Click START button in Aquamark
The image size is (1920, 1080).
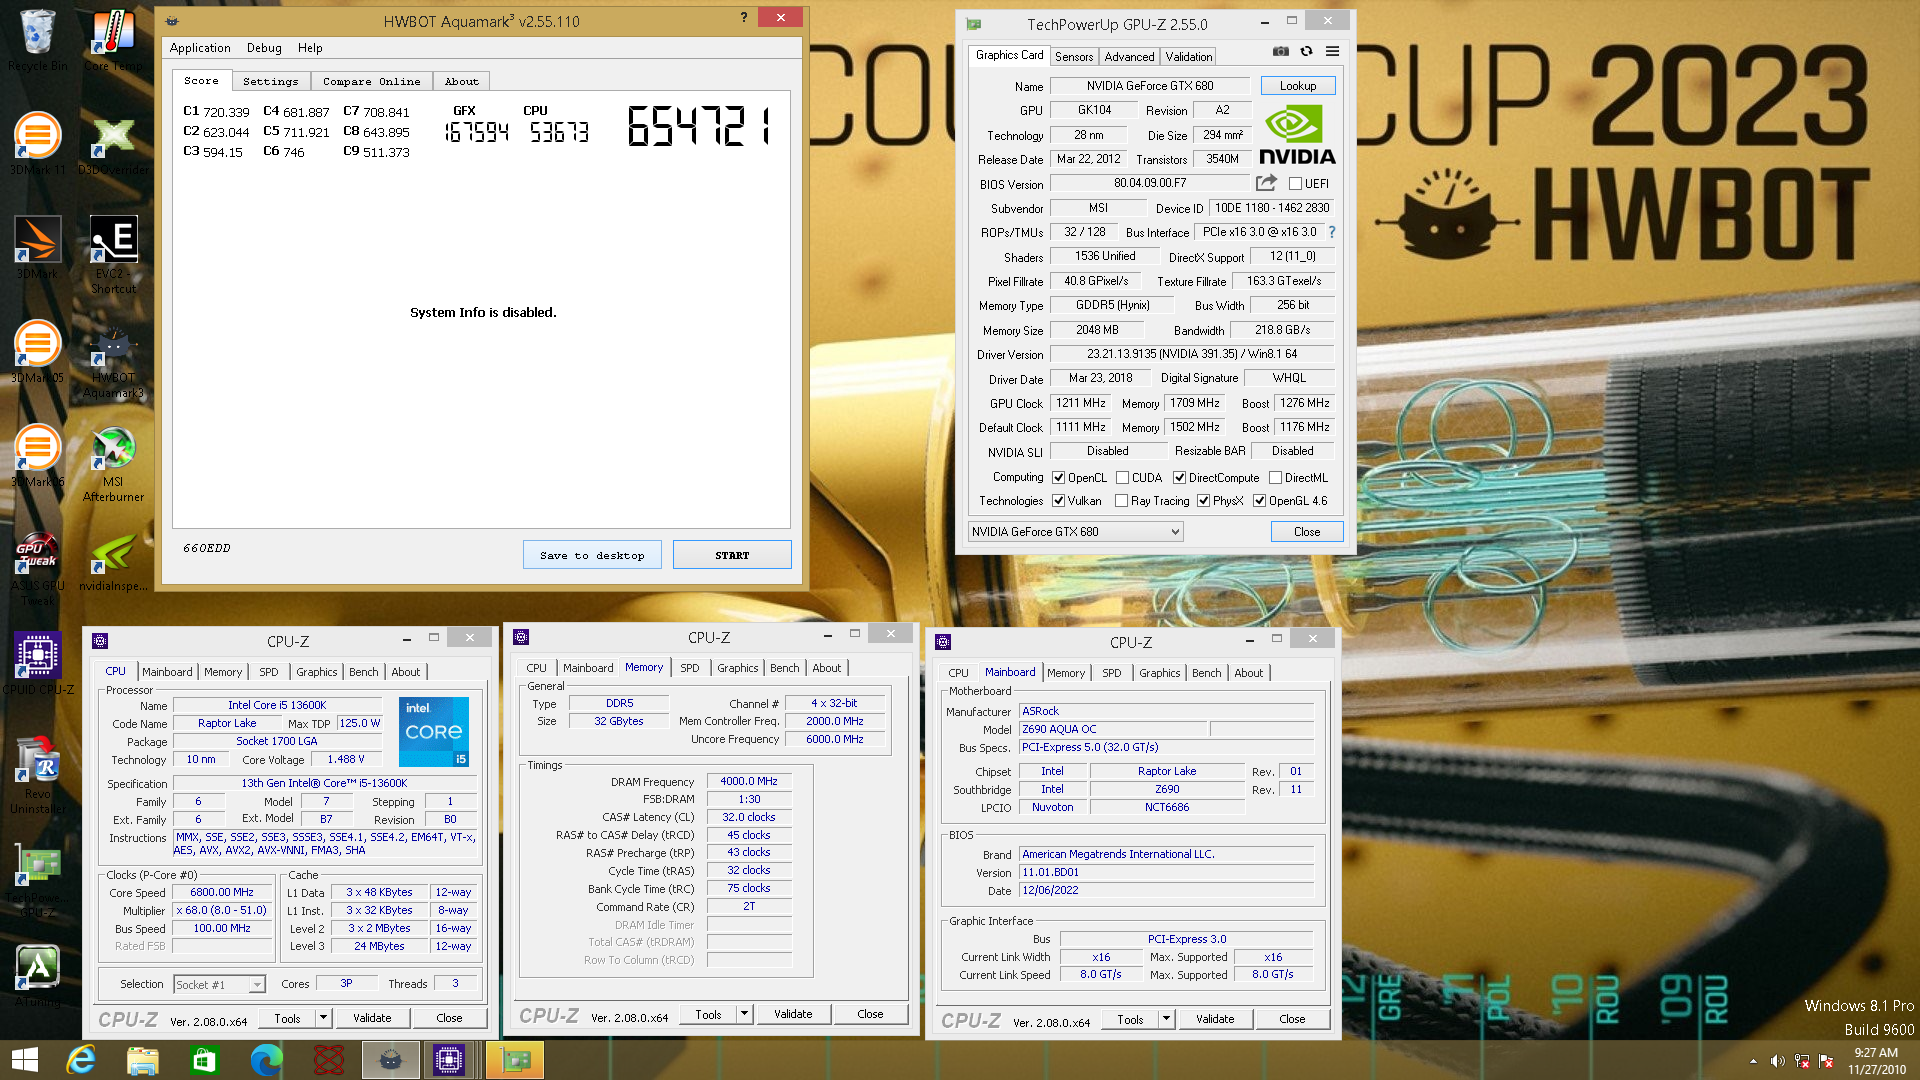coord(732,555)
